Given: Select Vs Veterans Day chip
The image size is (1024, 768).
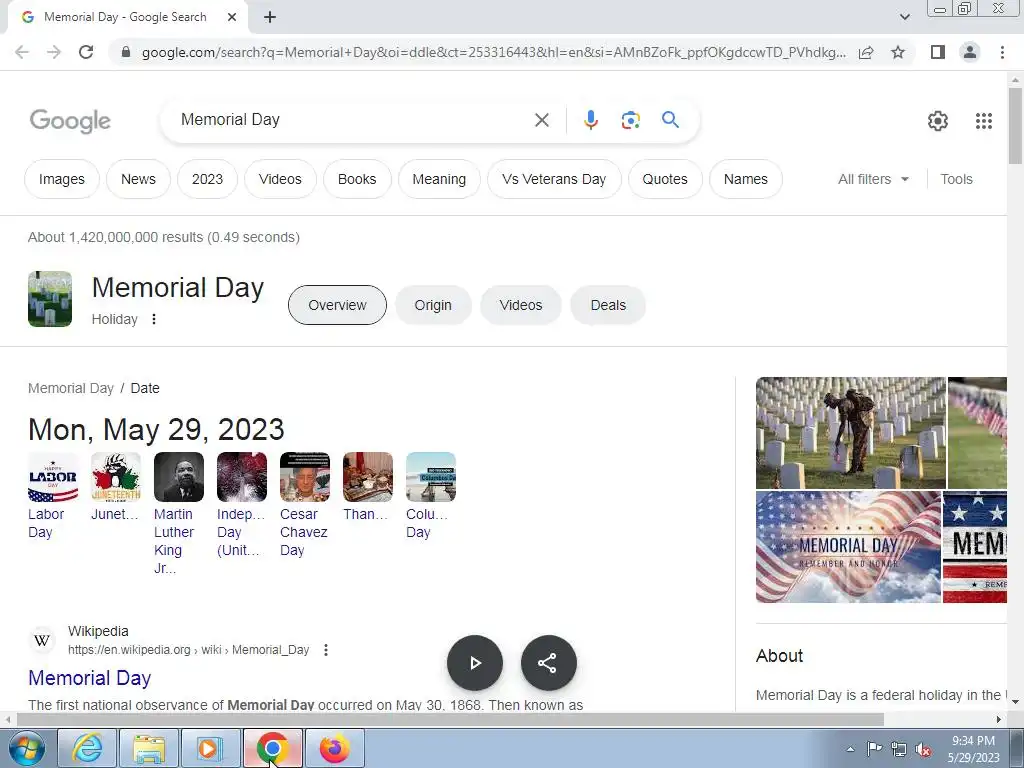Looking at the screenshot, I should click(x=554, y=179).
